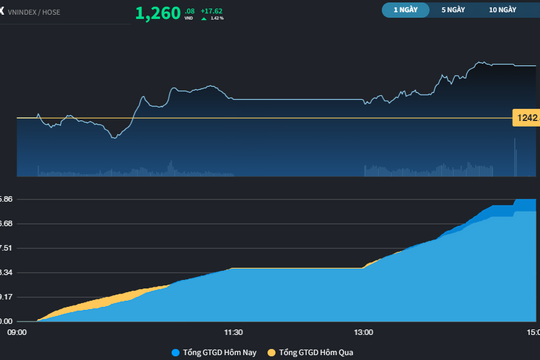This screenshot has width=540, height=360.
Task: Click the logo icon beside VNINDEX
Action: pyautogui.click(x=2, y=11)
